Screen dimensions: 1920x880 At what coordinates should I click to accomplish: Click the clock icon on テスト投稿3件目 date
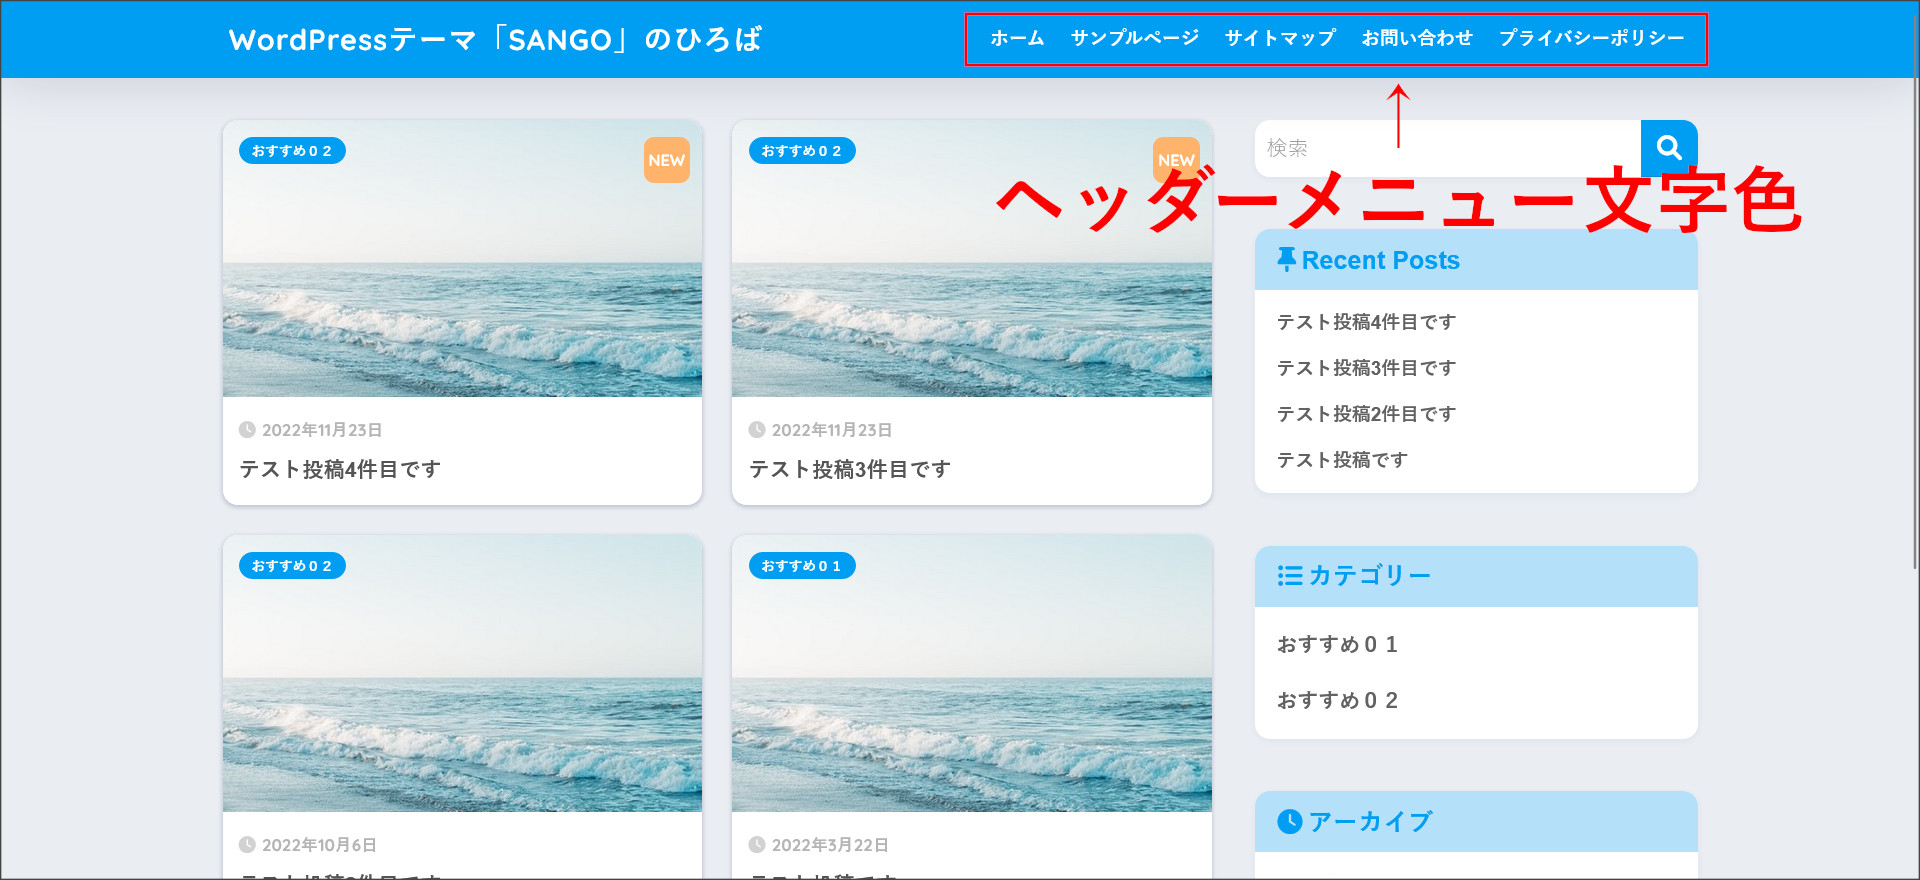(757, 430)
